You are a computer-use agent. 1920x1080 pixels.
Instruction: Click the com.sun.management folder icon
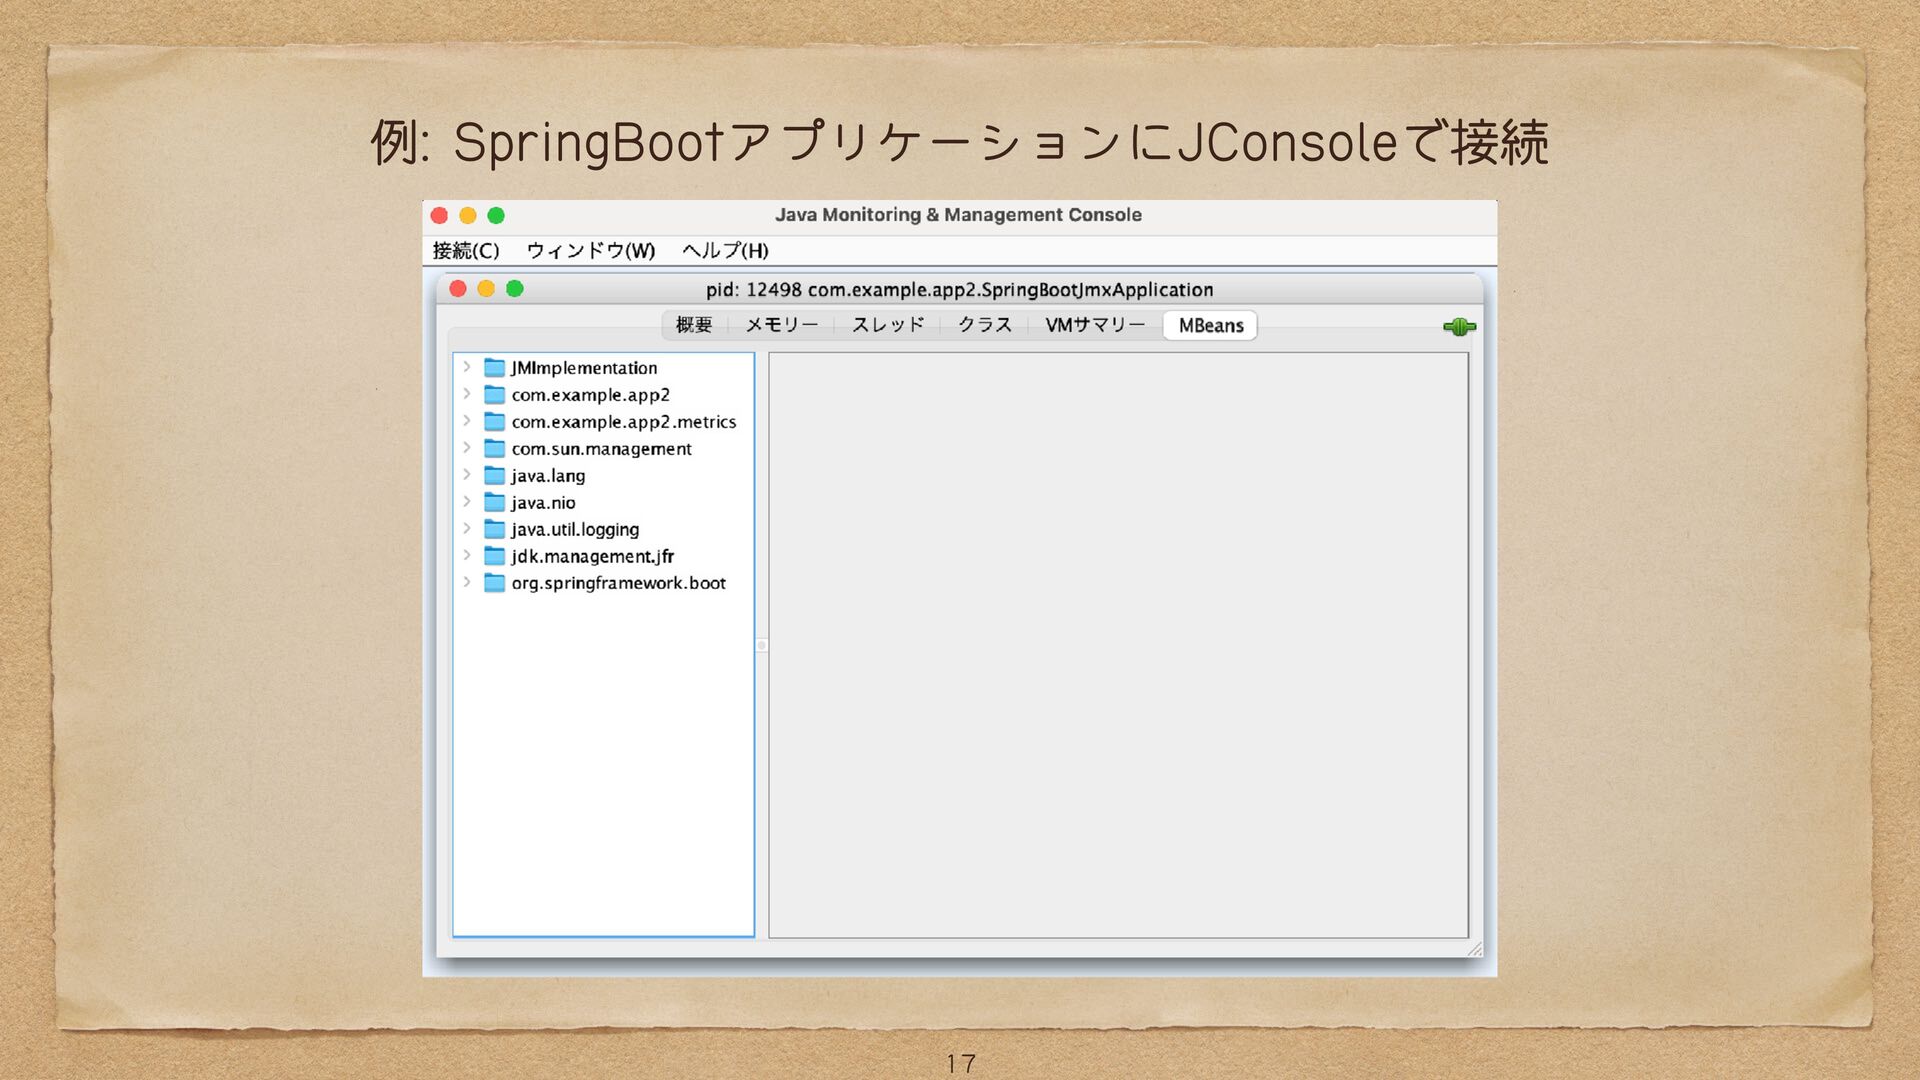(x=494, y=449)
